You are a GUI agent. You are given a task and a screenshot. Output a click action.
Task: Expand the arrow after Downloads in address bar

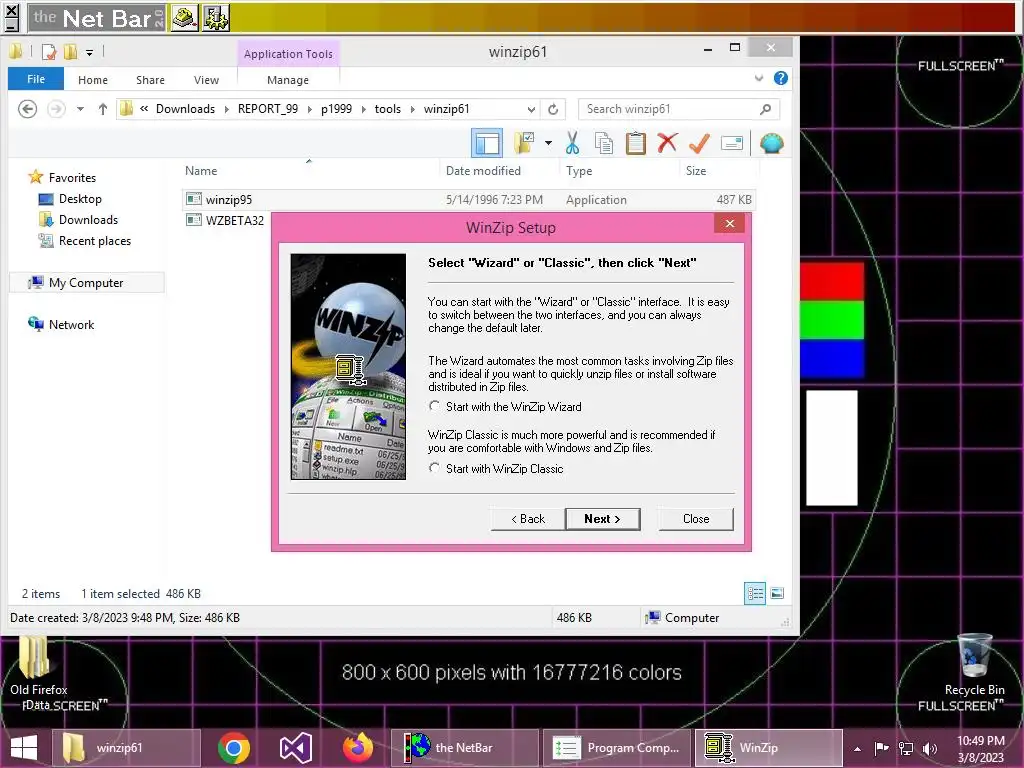click(227, 109)
